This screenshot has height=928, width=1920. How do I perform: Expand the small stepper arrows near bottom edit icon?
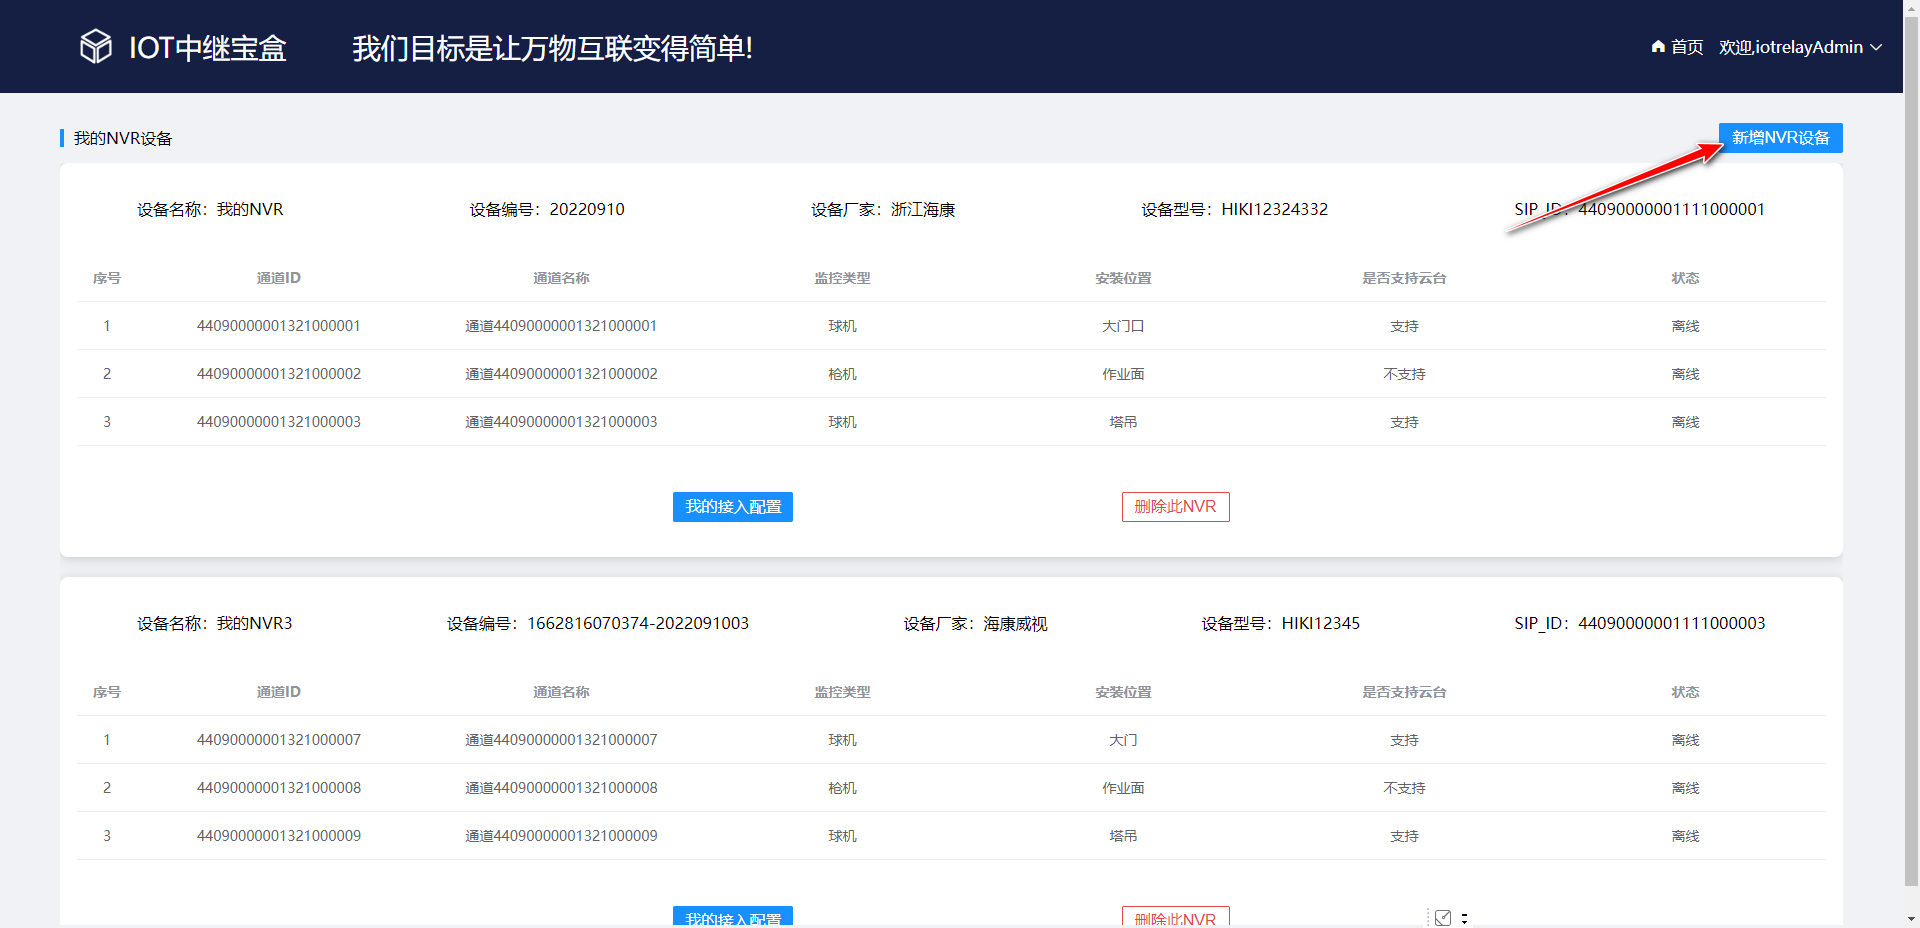1464,917
